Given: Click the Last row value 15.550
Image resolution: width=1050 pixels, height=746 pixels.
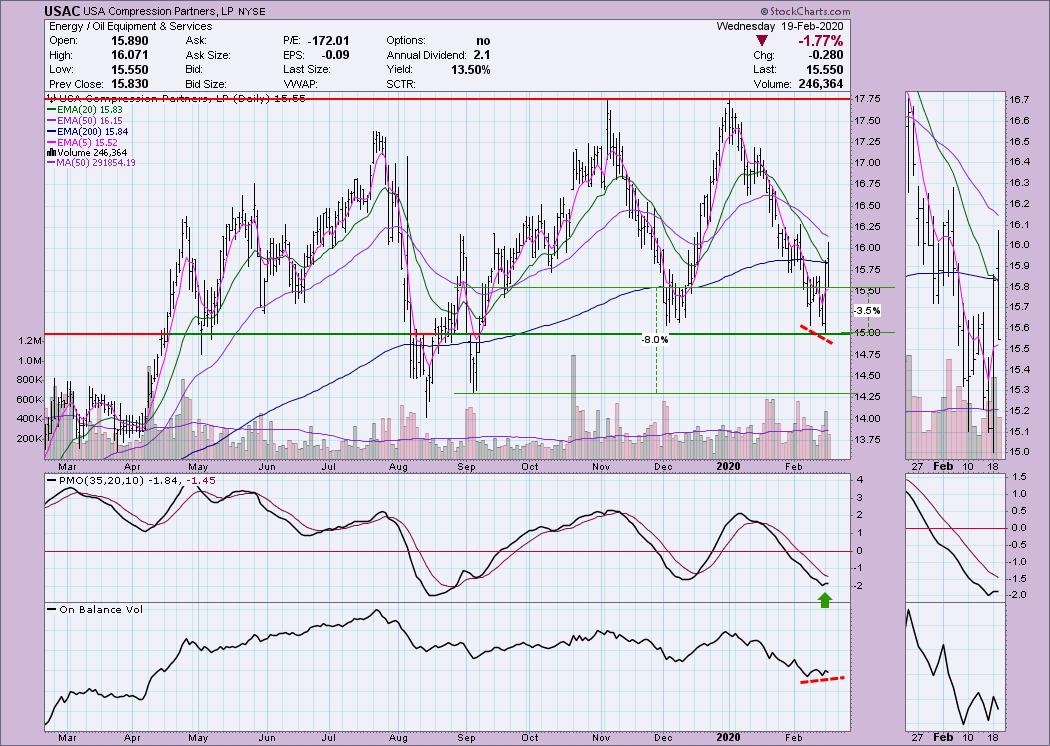Looking at the screenshot, I should coord(824,70).
